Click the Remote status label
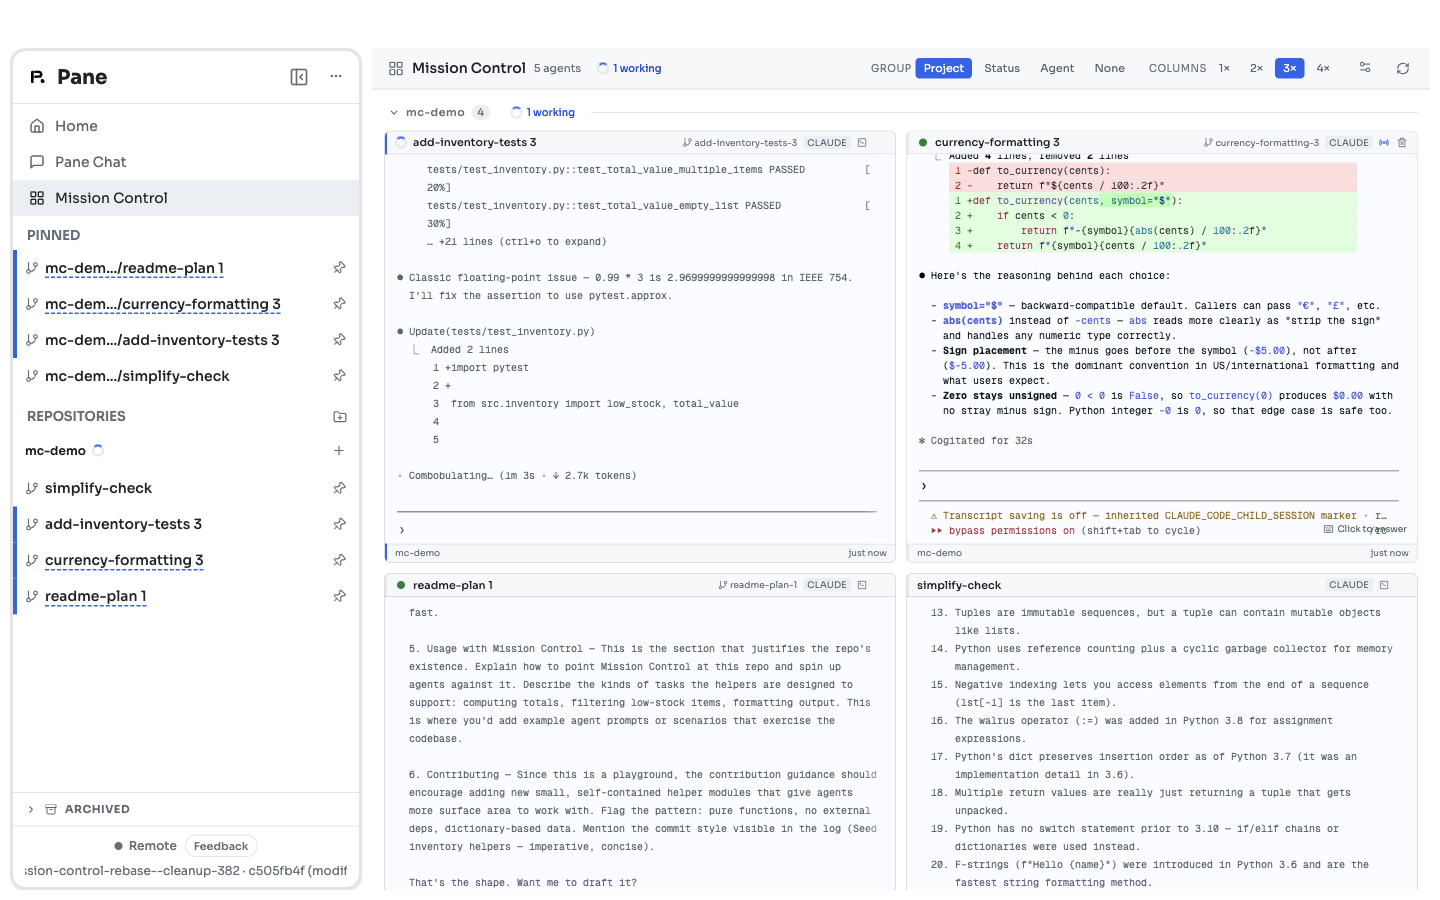 click(145, 846)
